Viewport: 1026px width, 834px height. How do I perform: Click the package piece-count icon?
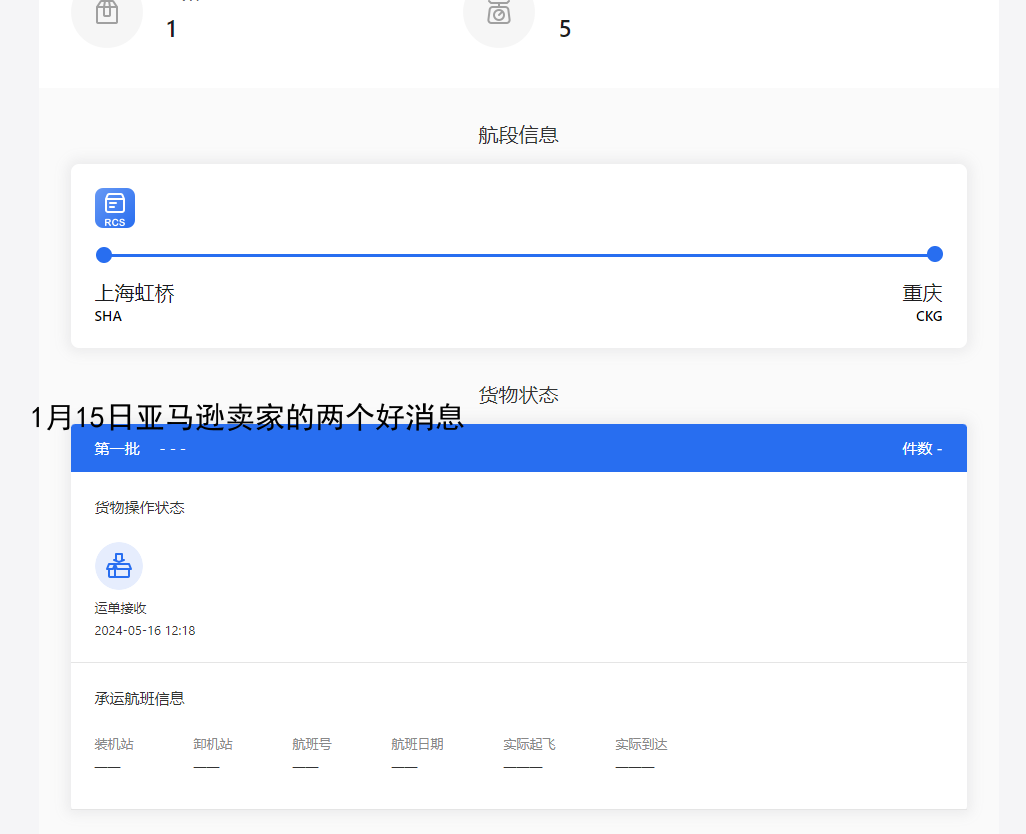point(107,13)
